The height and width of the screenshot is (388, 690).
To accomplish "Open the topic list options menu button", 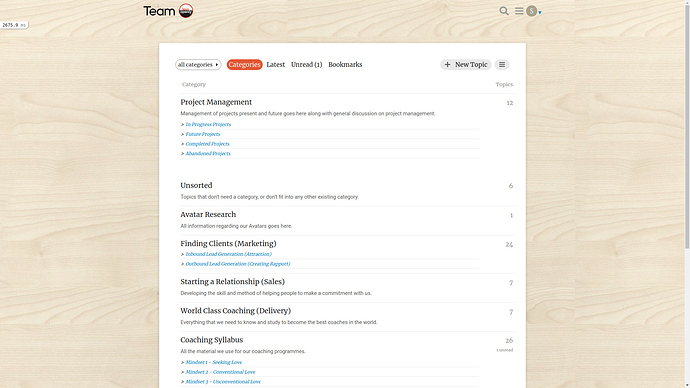I will pyautogui.click(x=502, y=65).
